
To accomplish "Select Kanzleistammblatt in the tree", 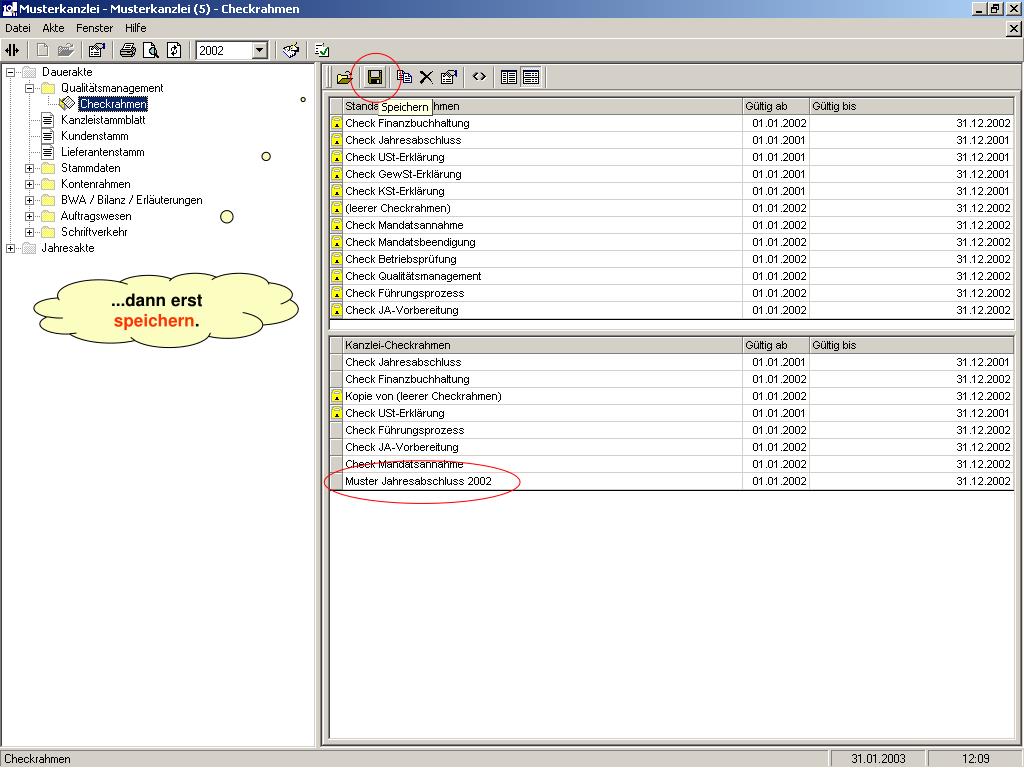I will coord(103,120).
